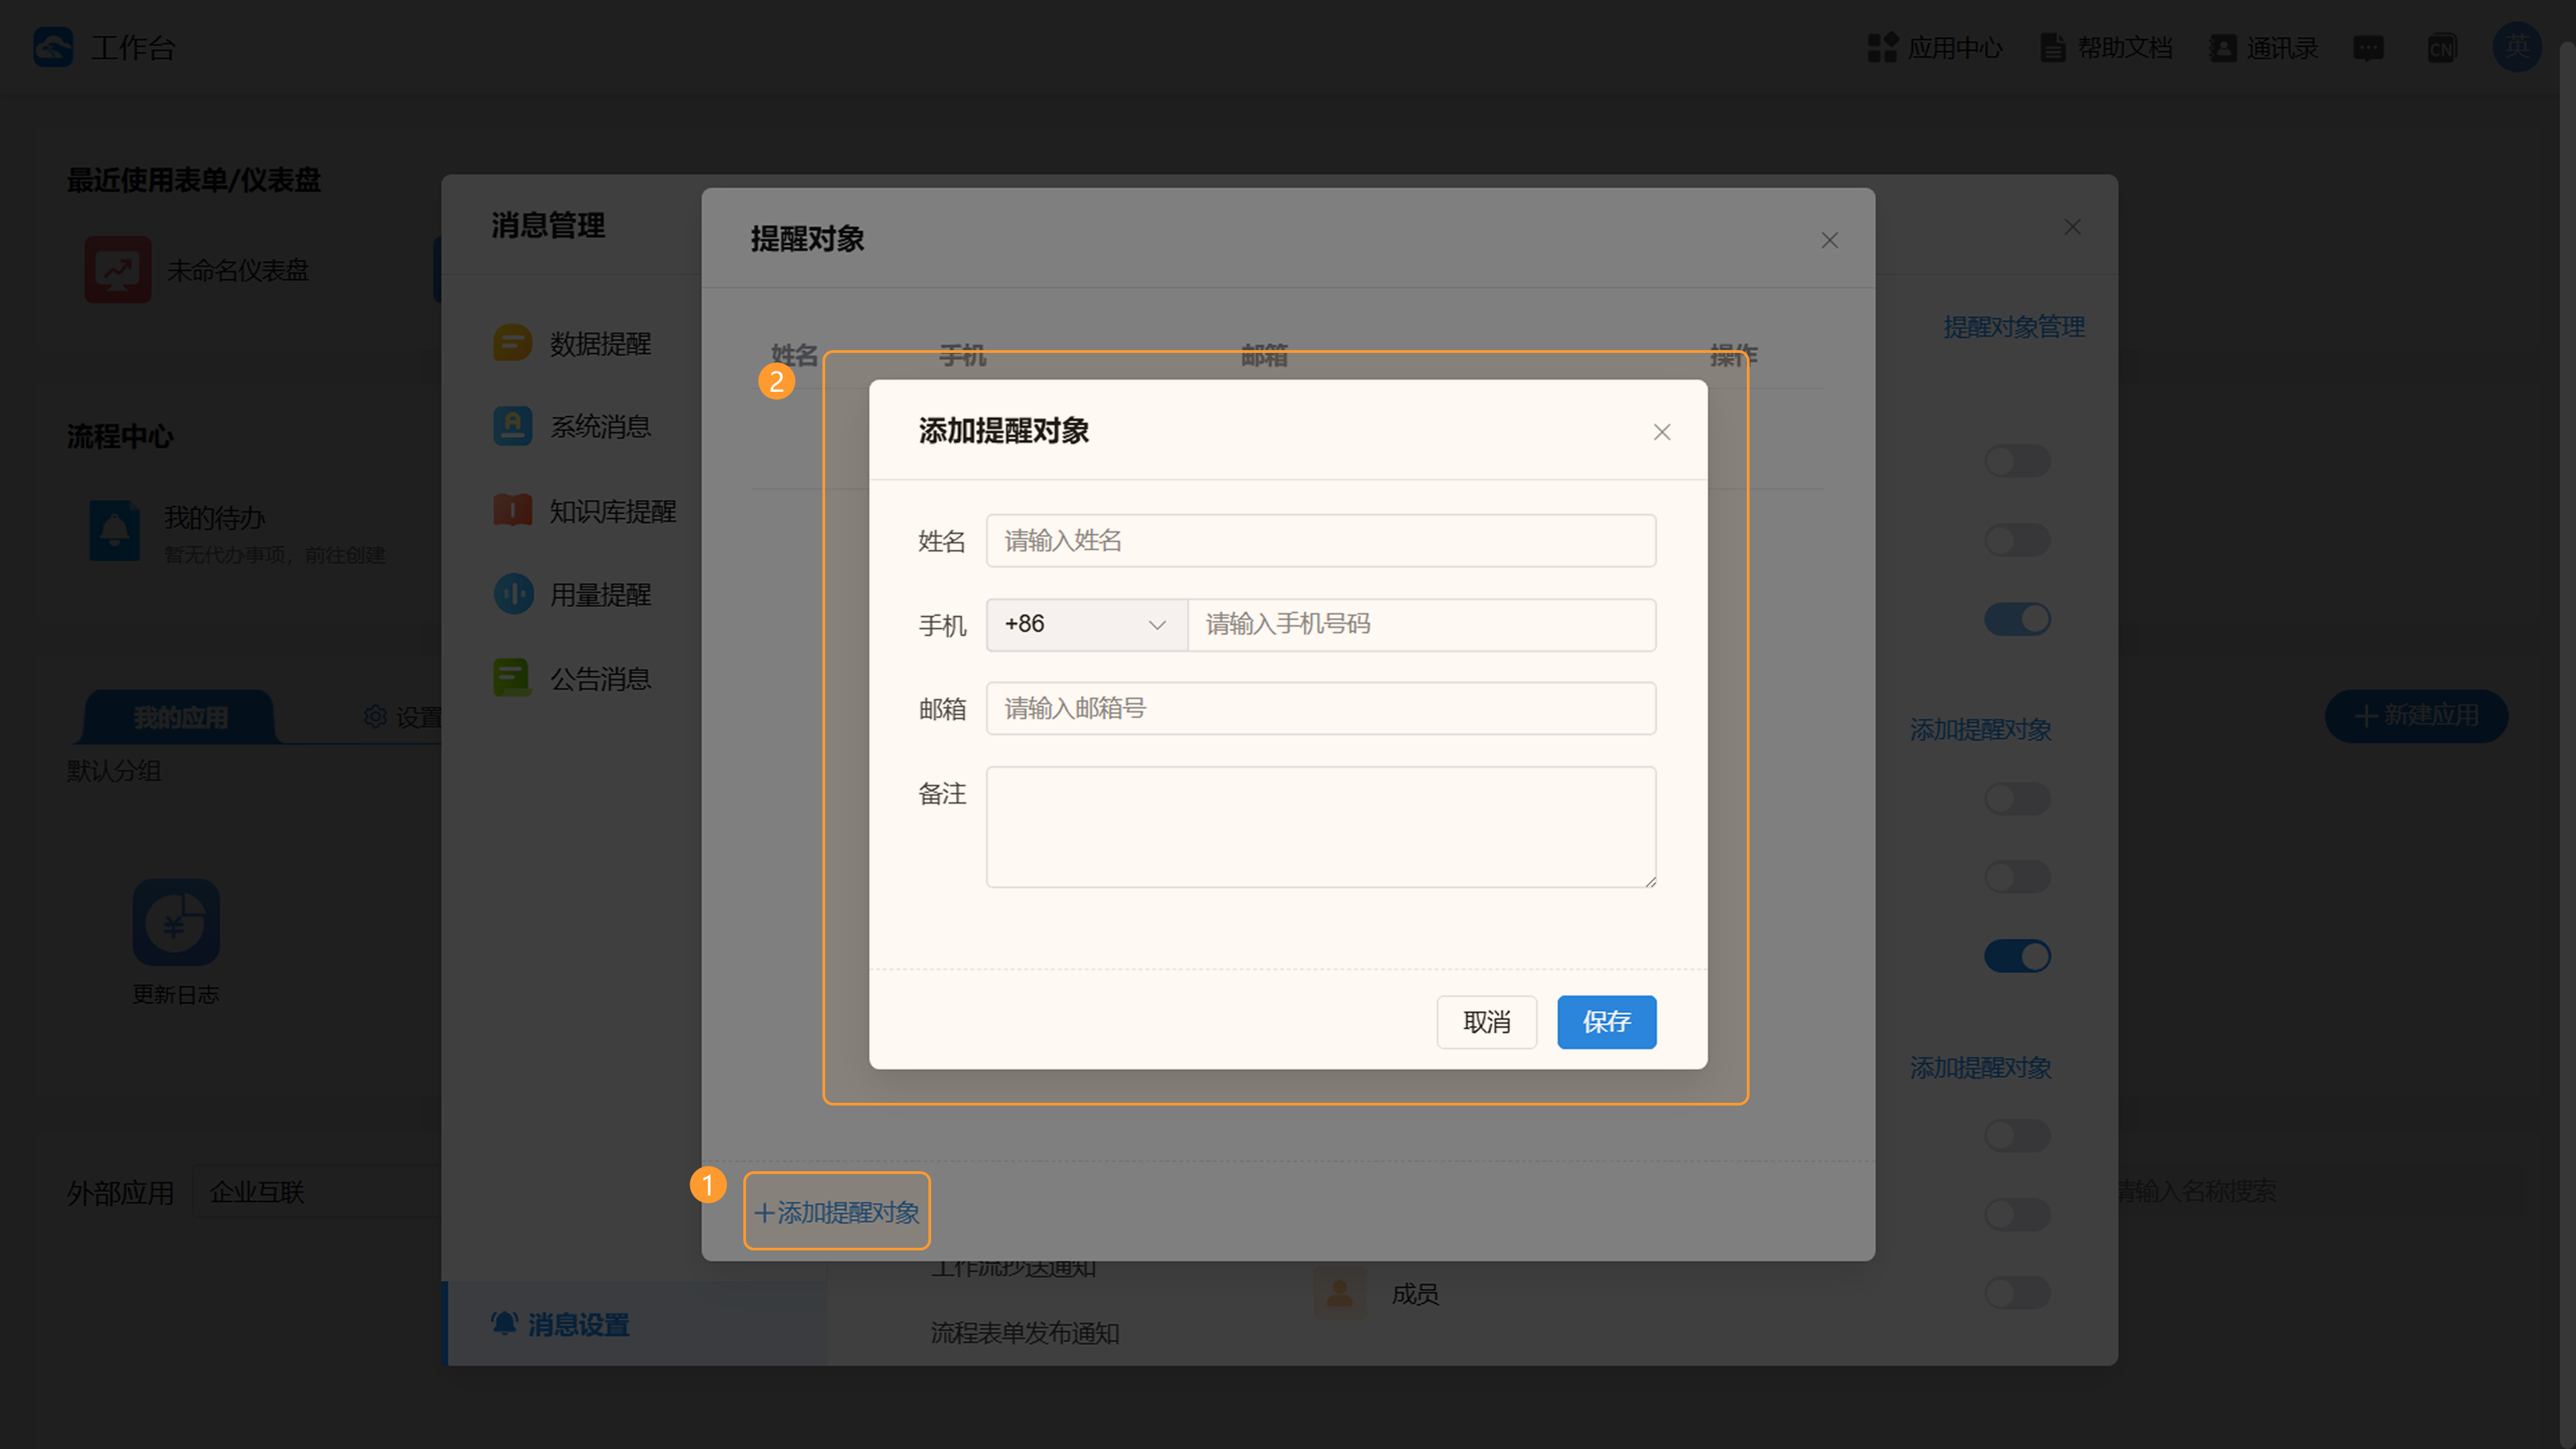Disable the enabled switch above lower 添加提醒对象
The height and width of the screenshot is (1449, 2576).
coord(2018,956)
